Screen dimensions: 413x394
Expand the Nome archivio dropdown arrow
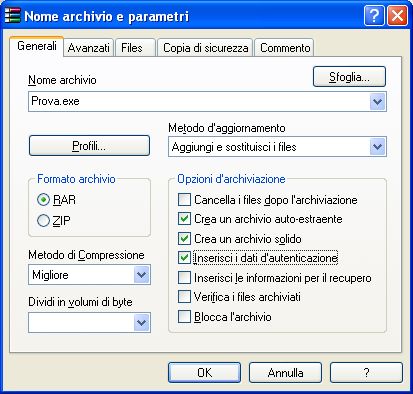[377, 101]
